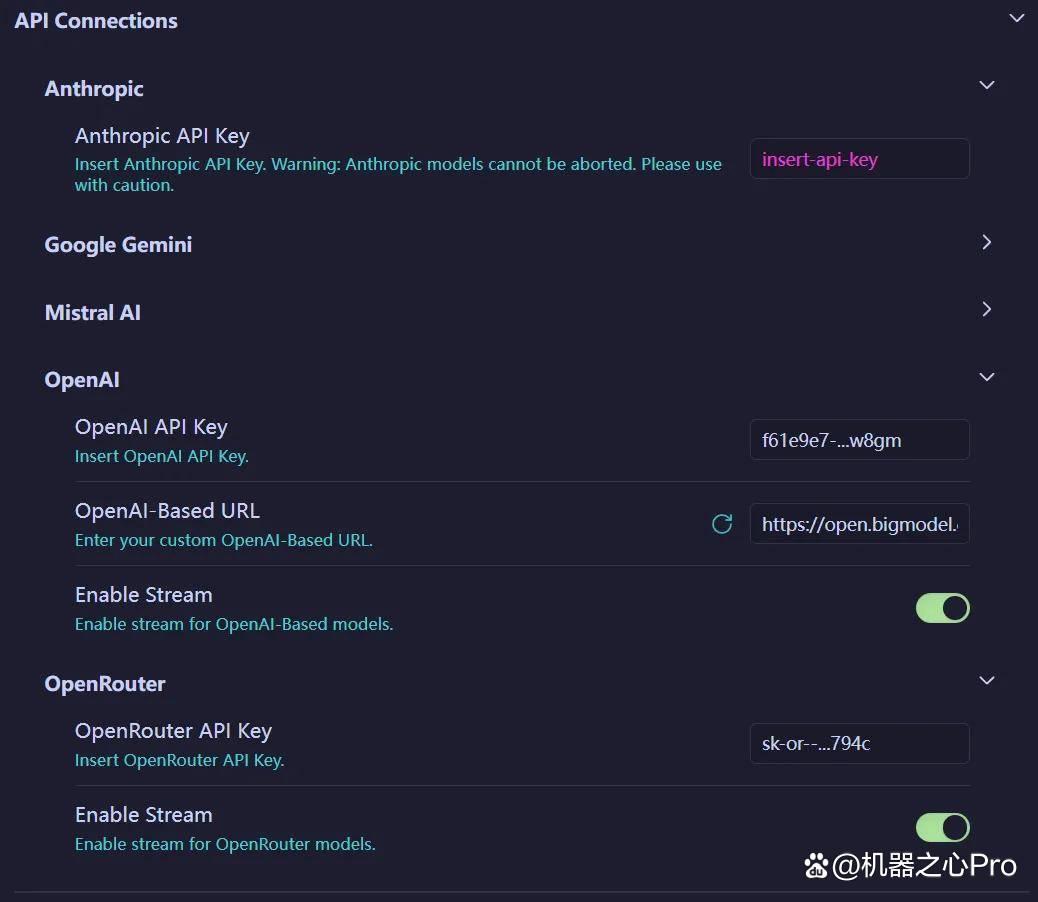The height and width of the screenshot is (902, 1038).
Task: Click the OpenRouter section heading
Action: coord(105,684)
